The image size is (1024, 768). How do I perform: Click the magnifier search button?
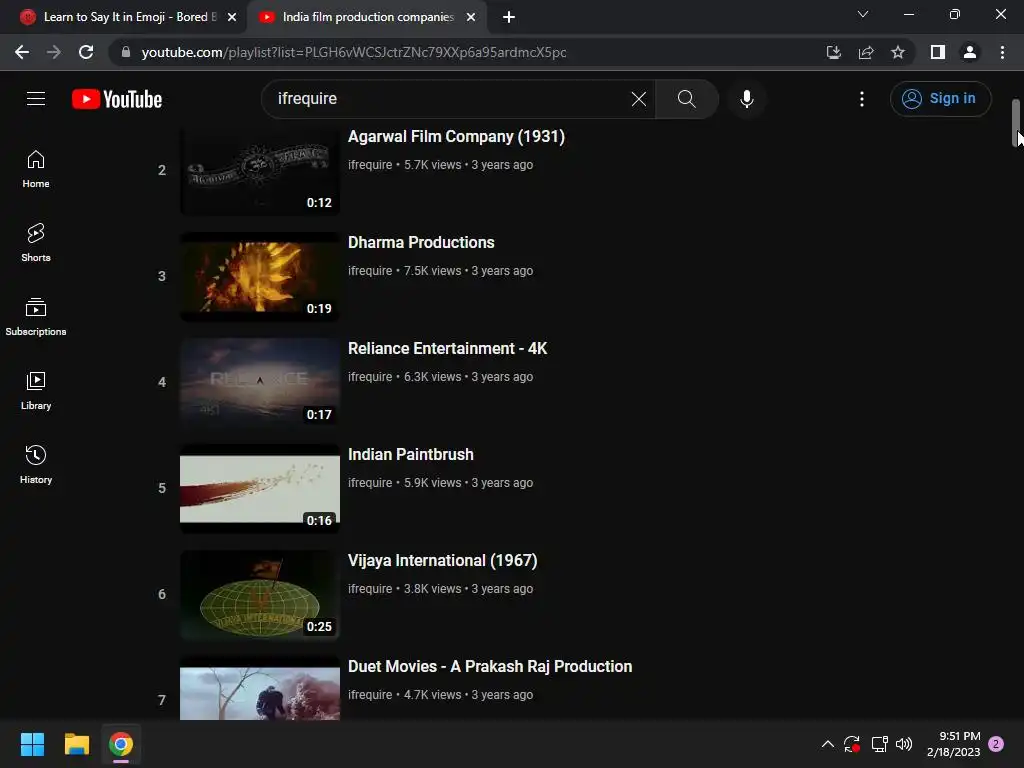click(686, 99)
